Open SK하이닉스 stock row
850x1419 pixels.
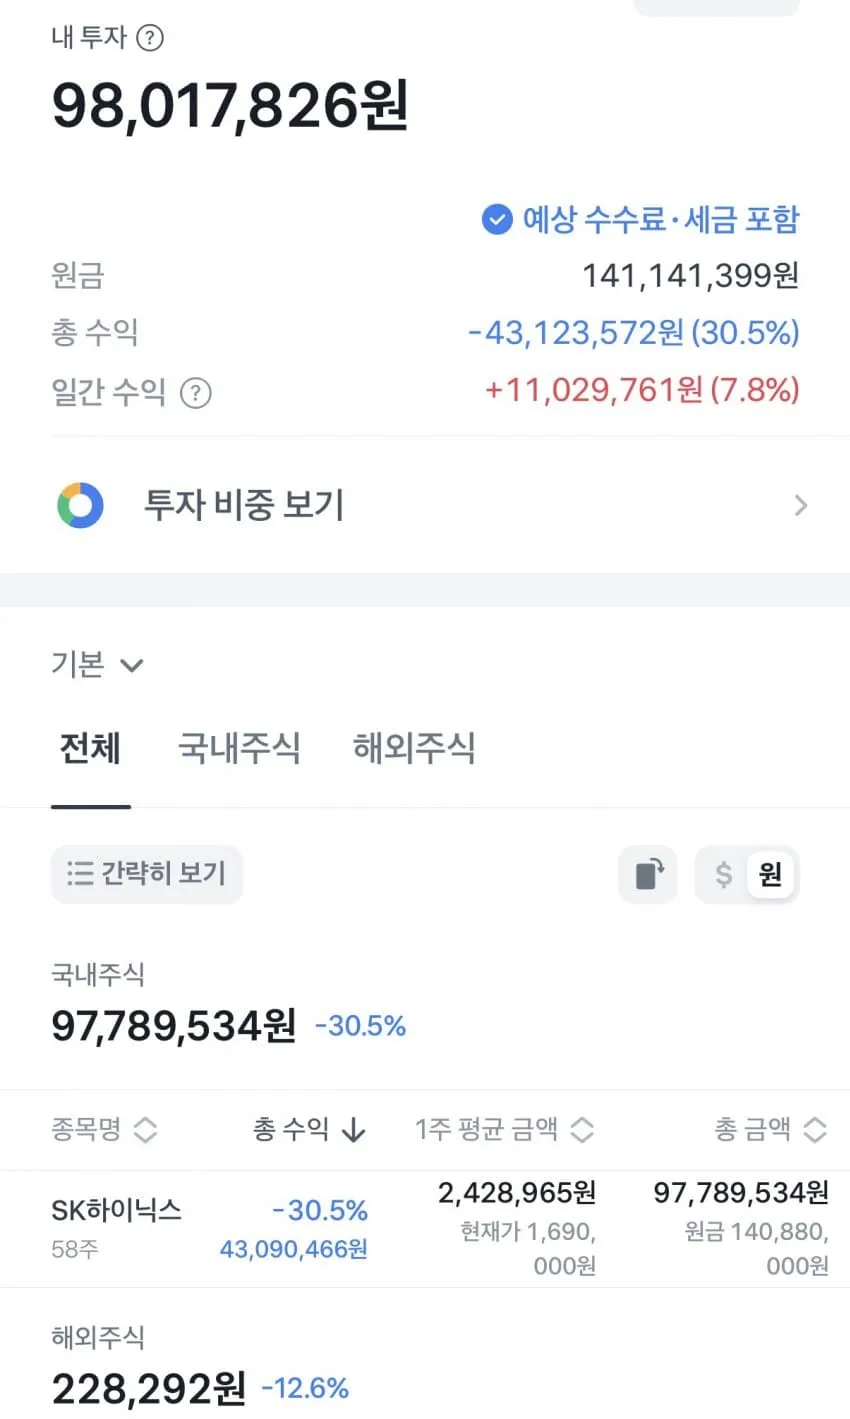pyautogui.click(x=425, y=1229)
